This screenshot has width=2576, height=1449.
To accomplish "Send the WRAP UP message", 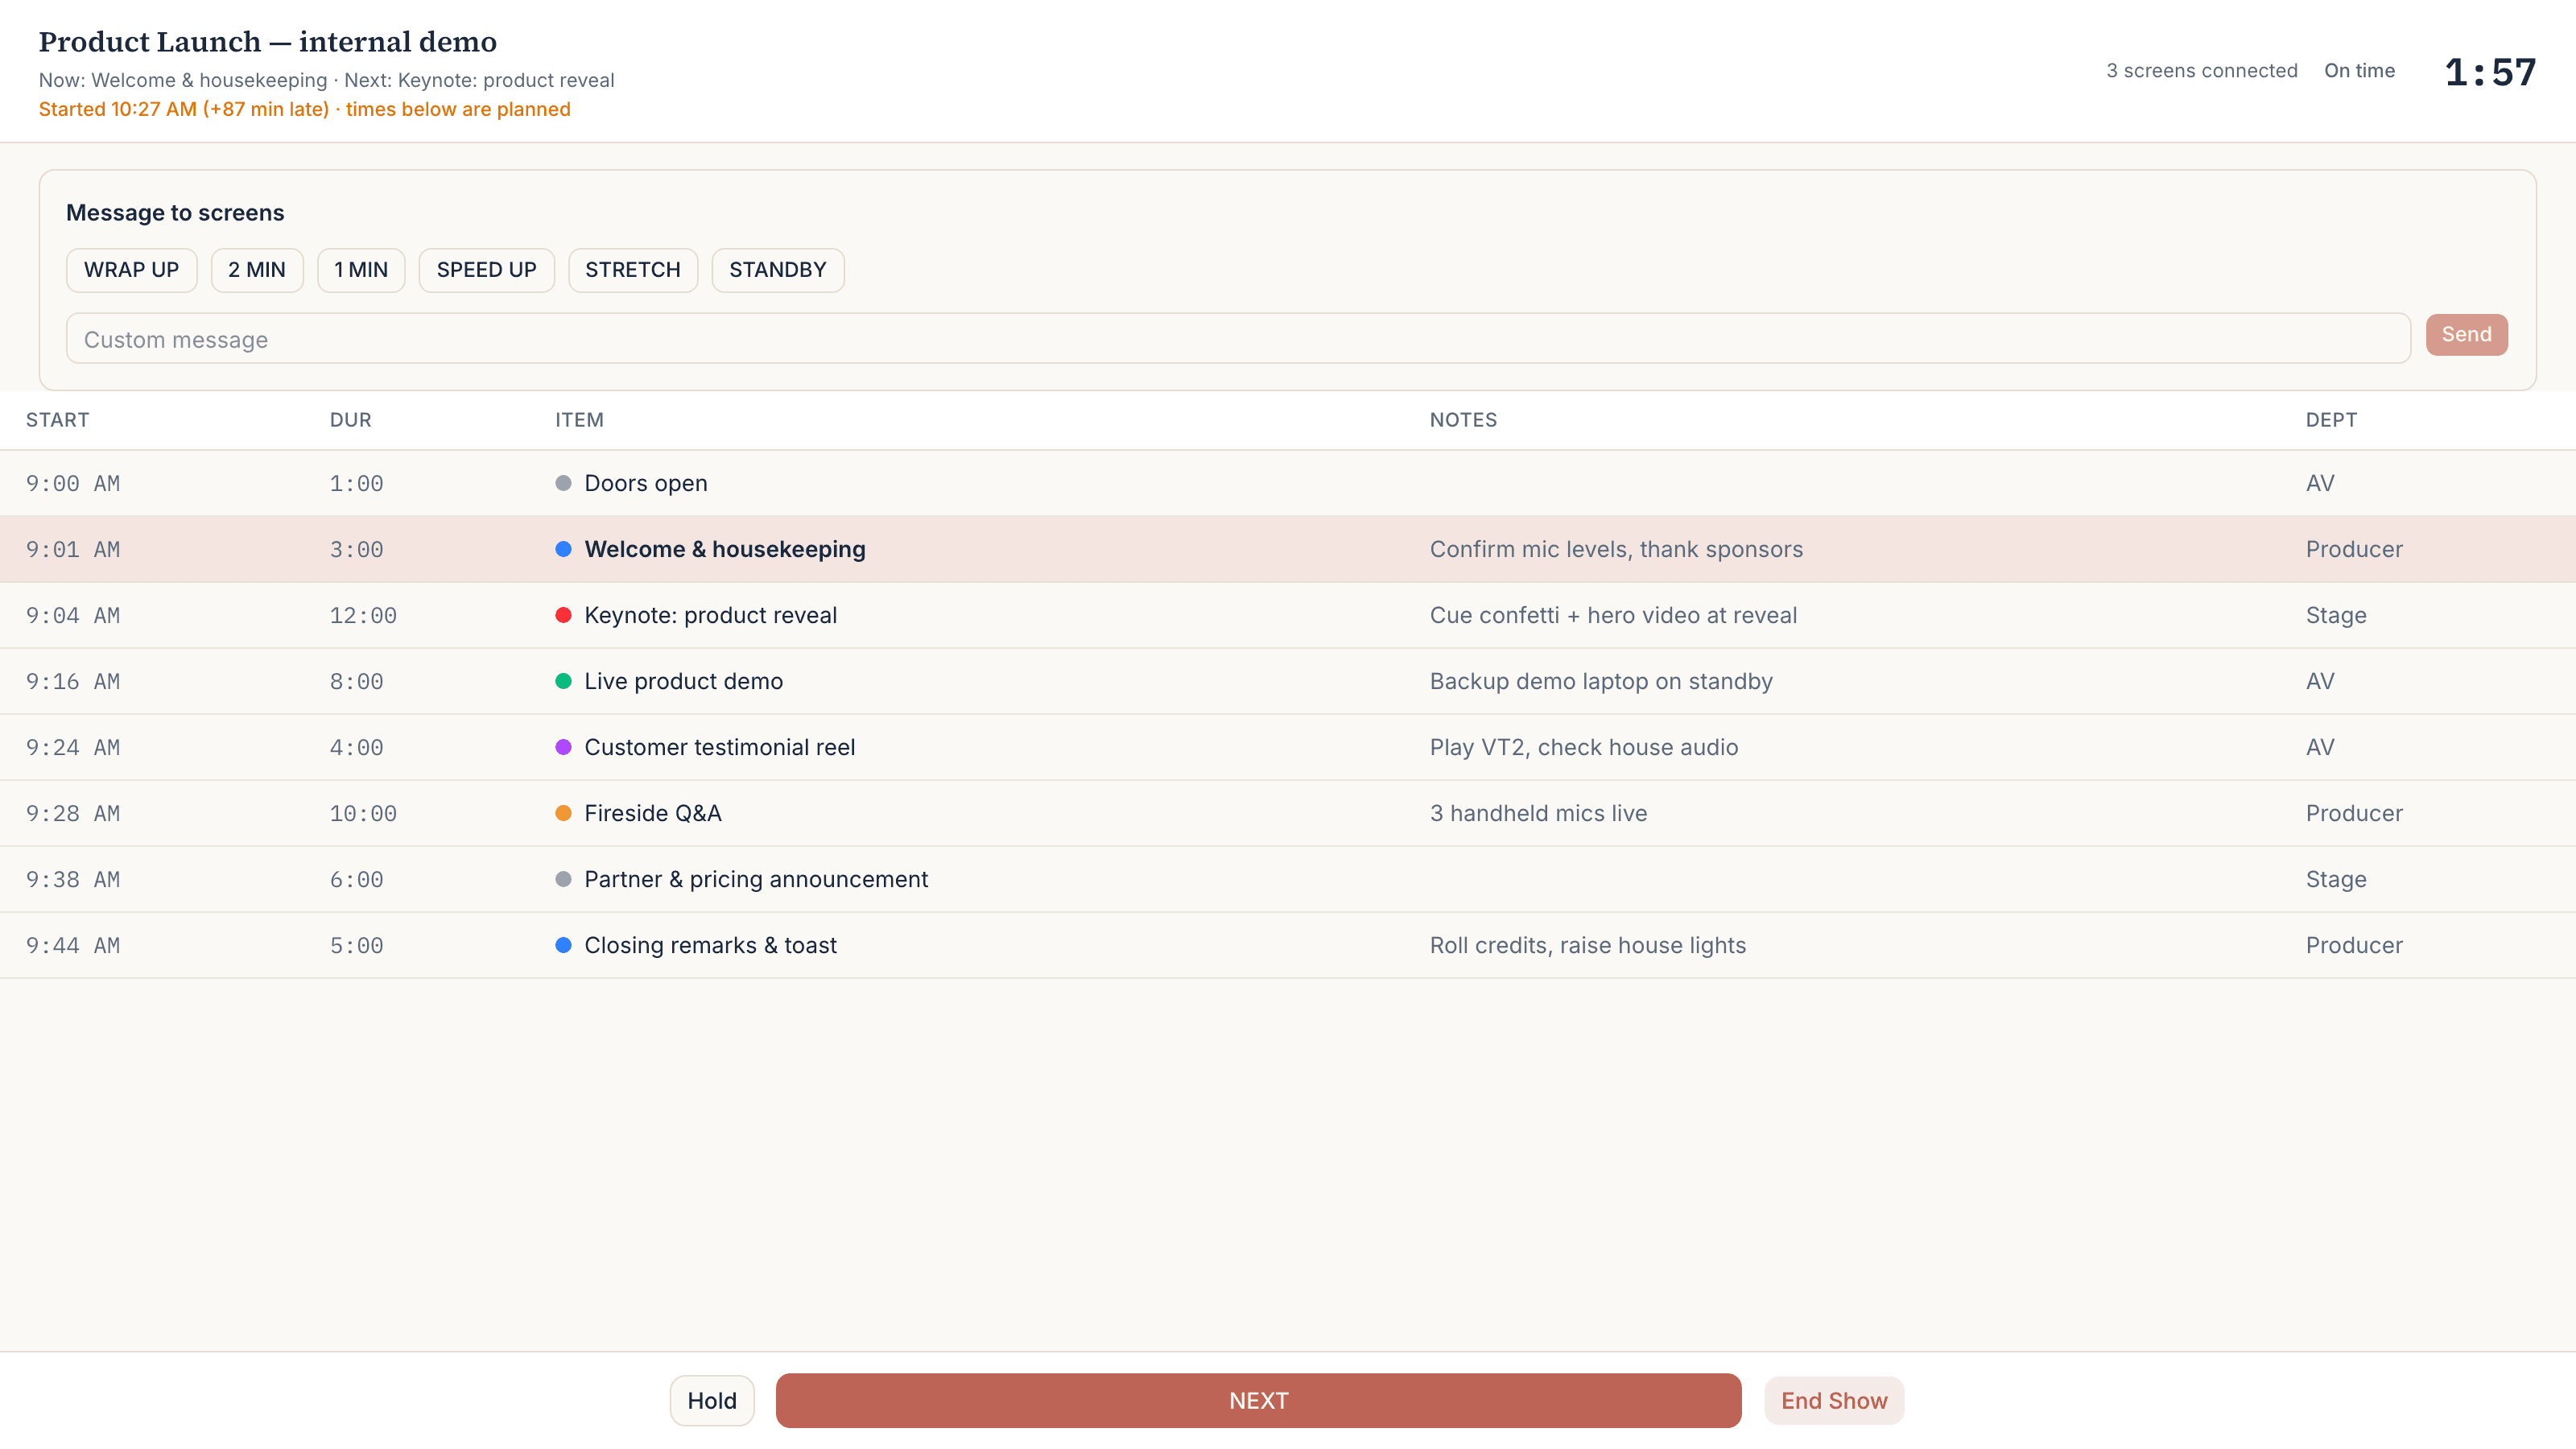I will 131,270.
